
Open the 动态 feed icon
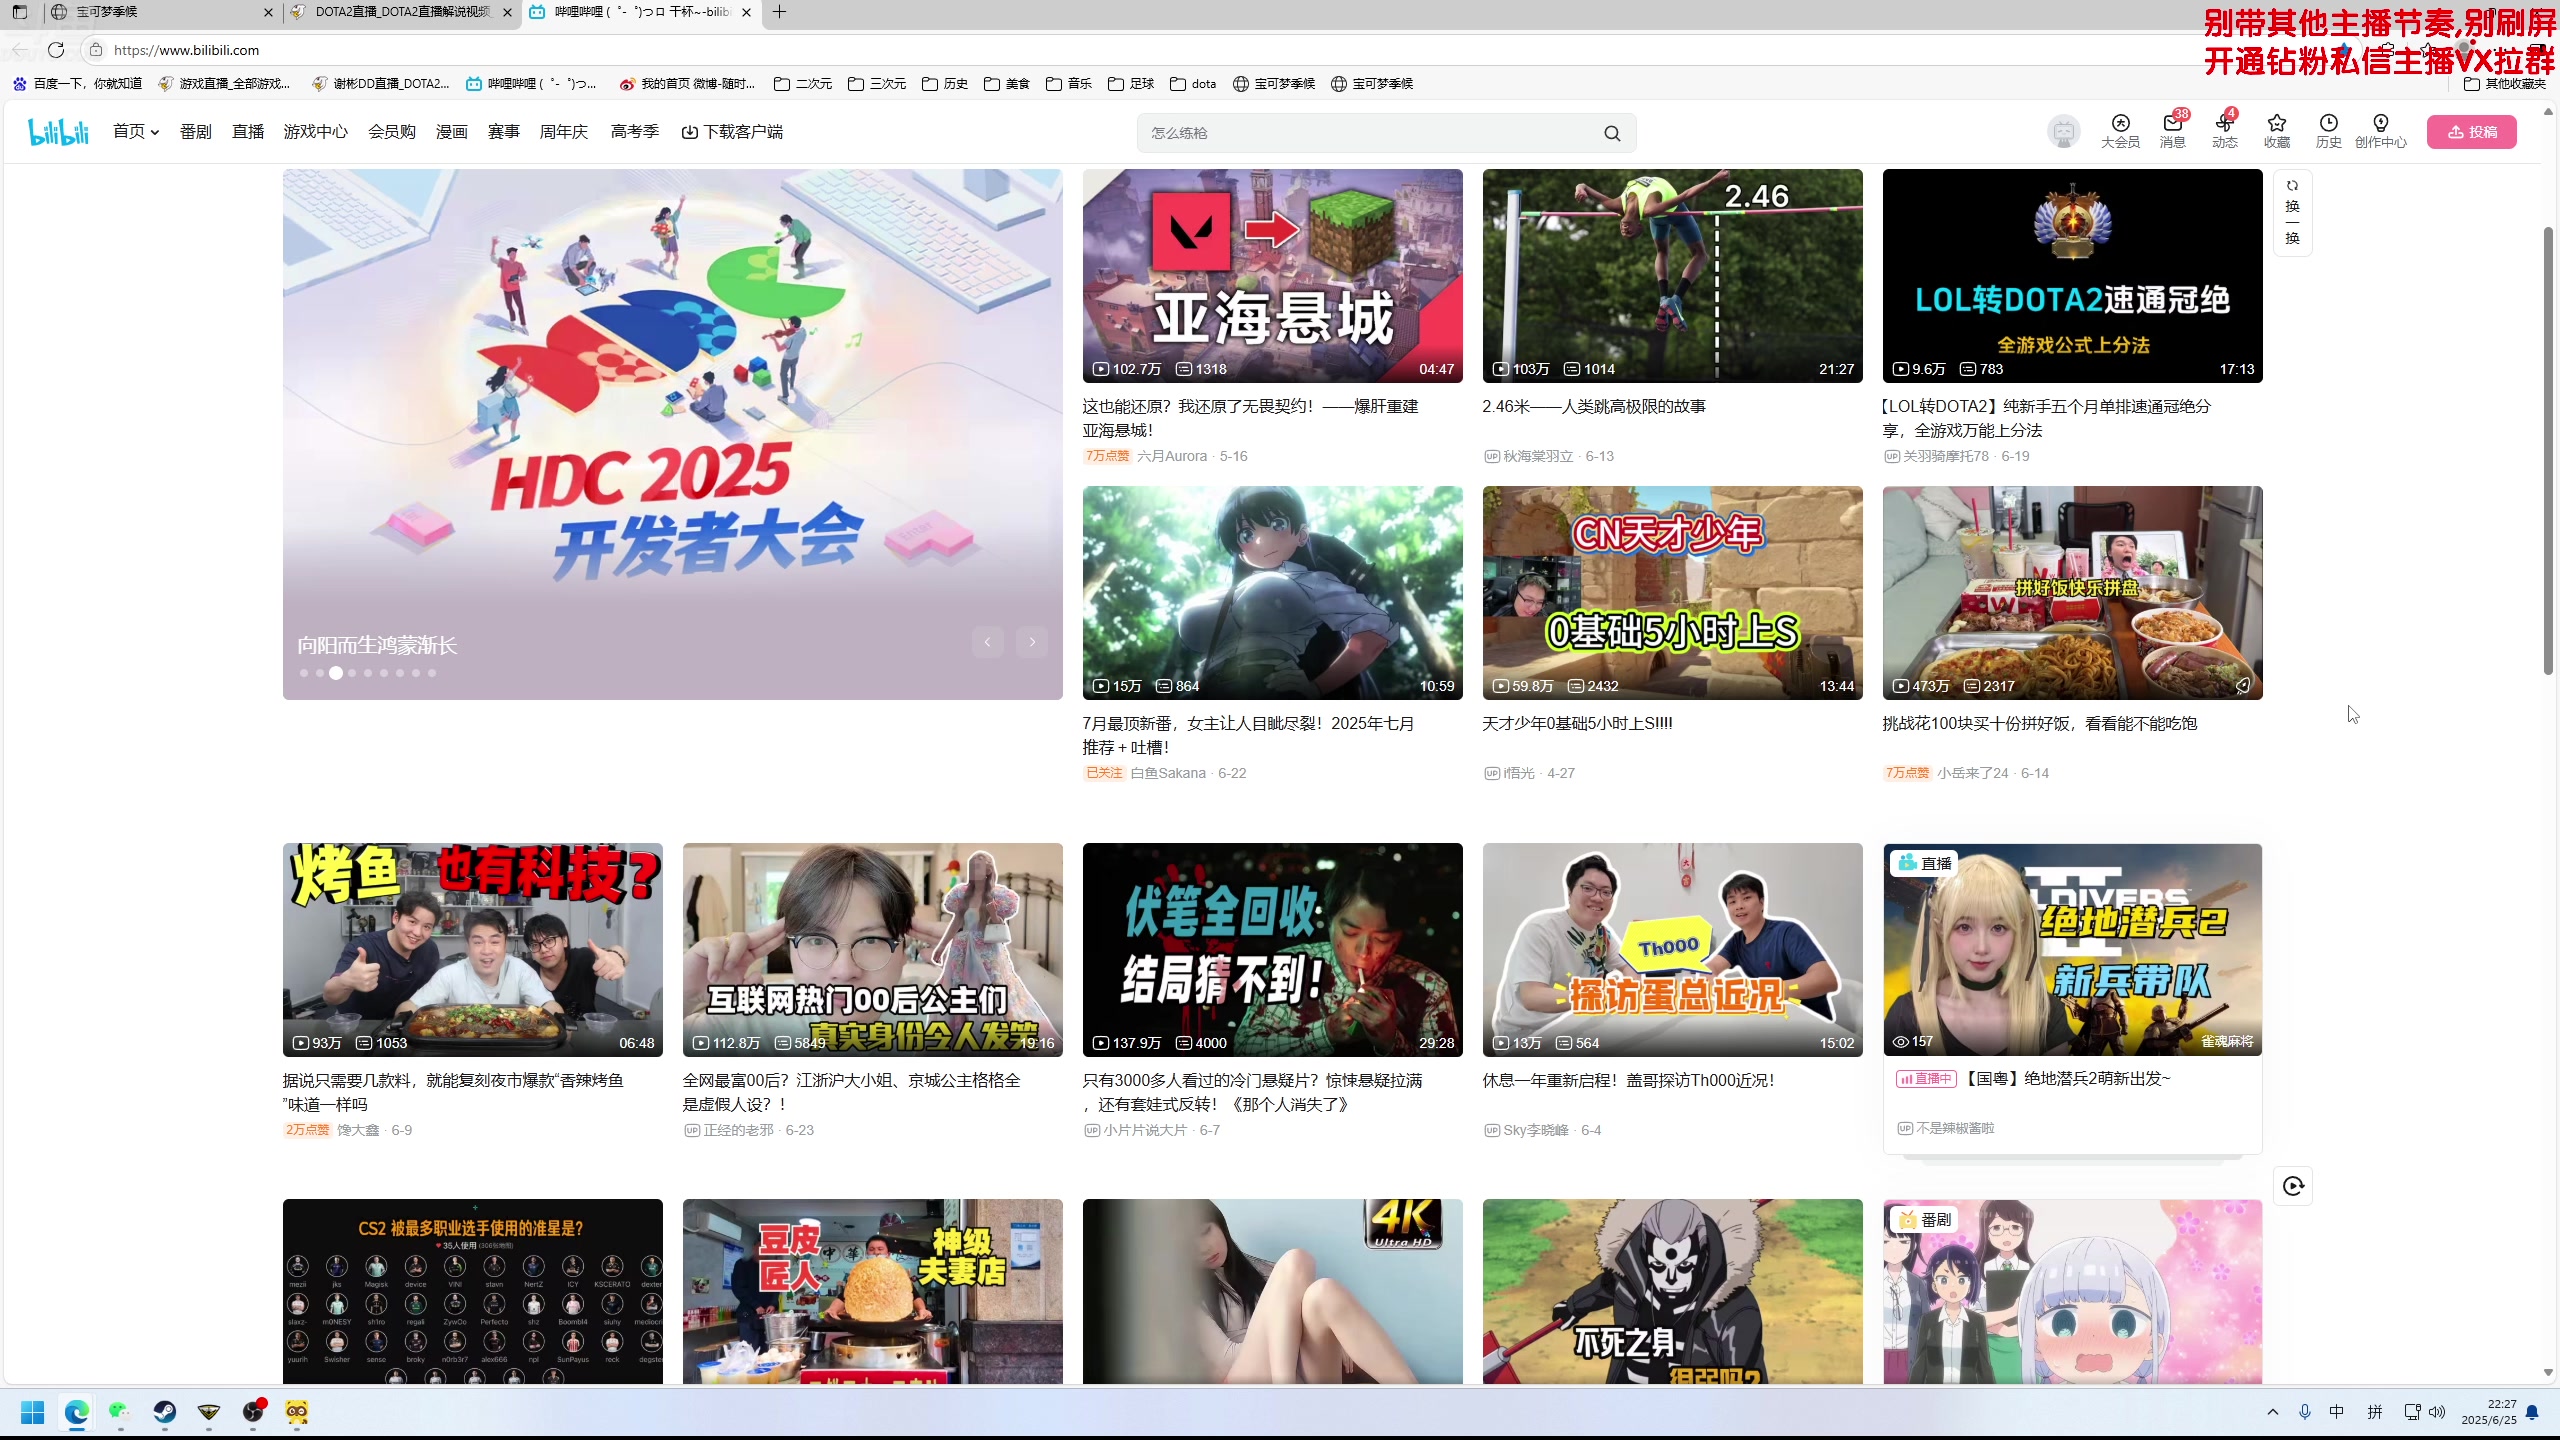click(2224, 131)
